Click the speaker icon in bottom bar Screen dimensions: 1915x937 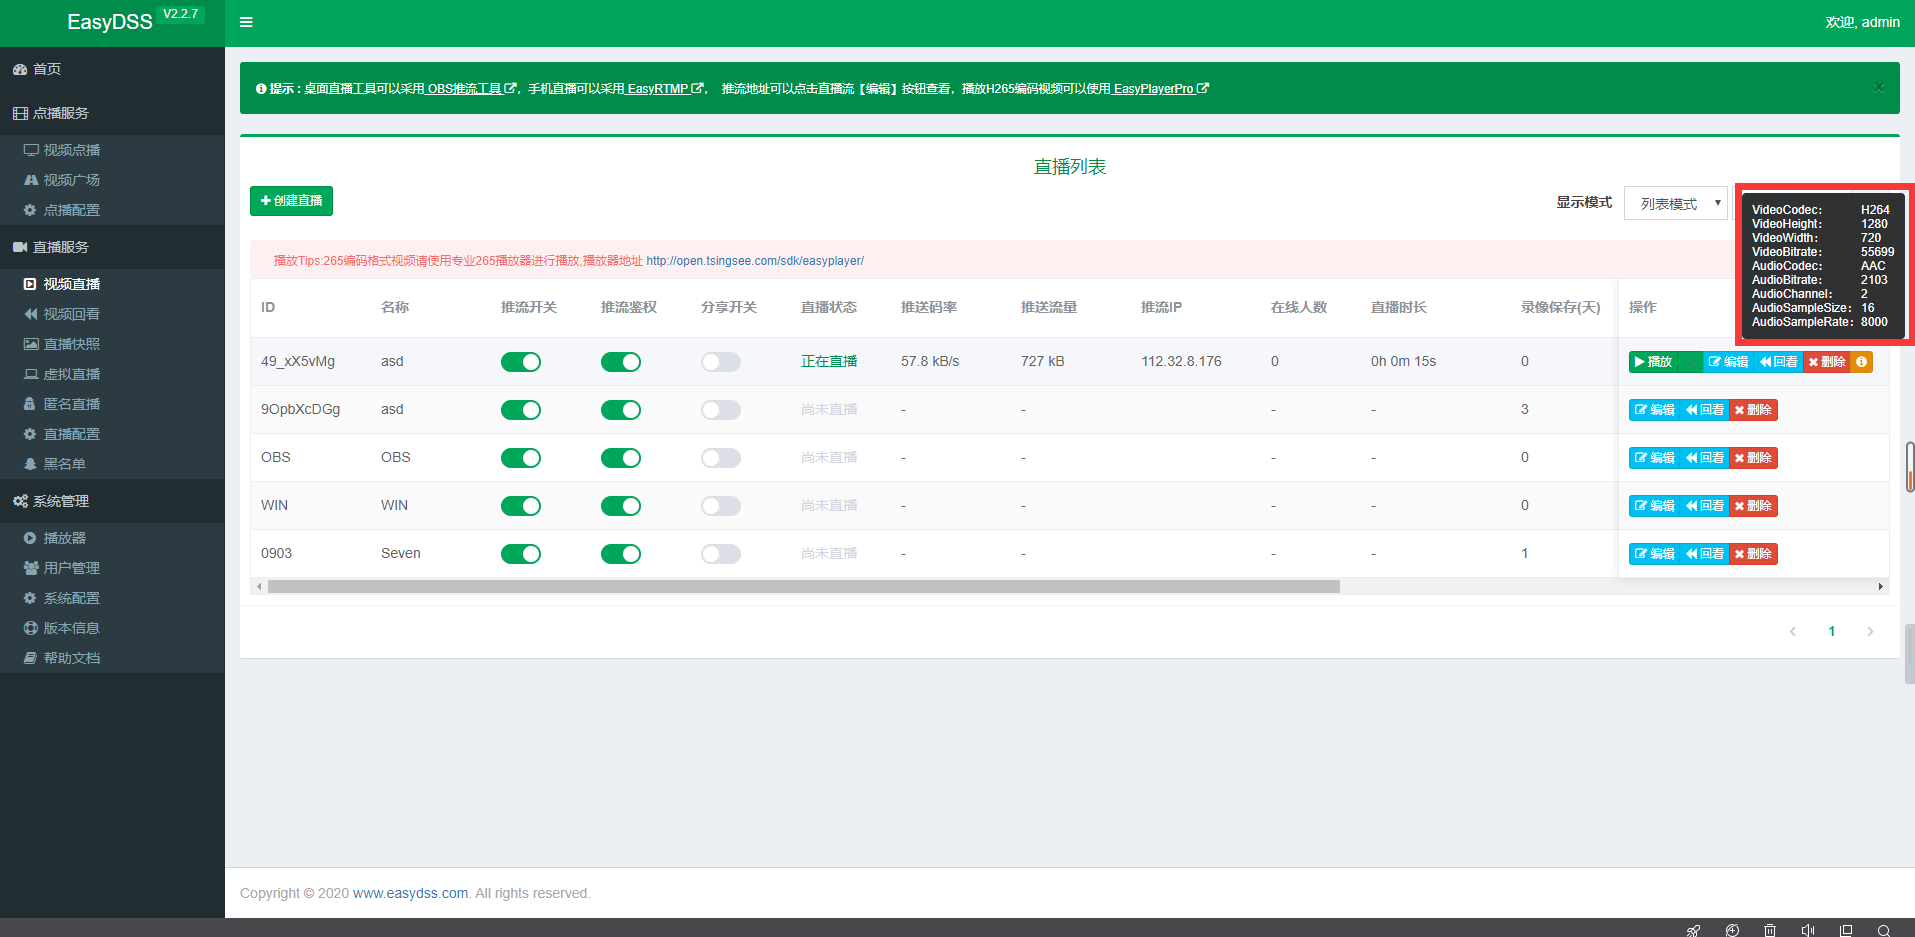point(1808,930)
